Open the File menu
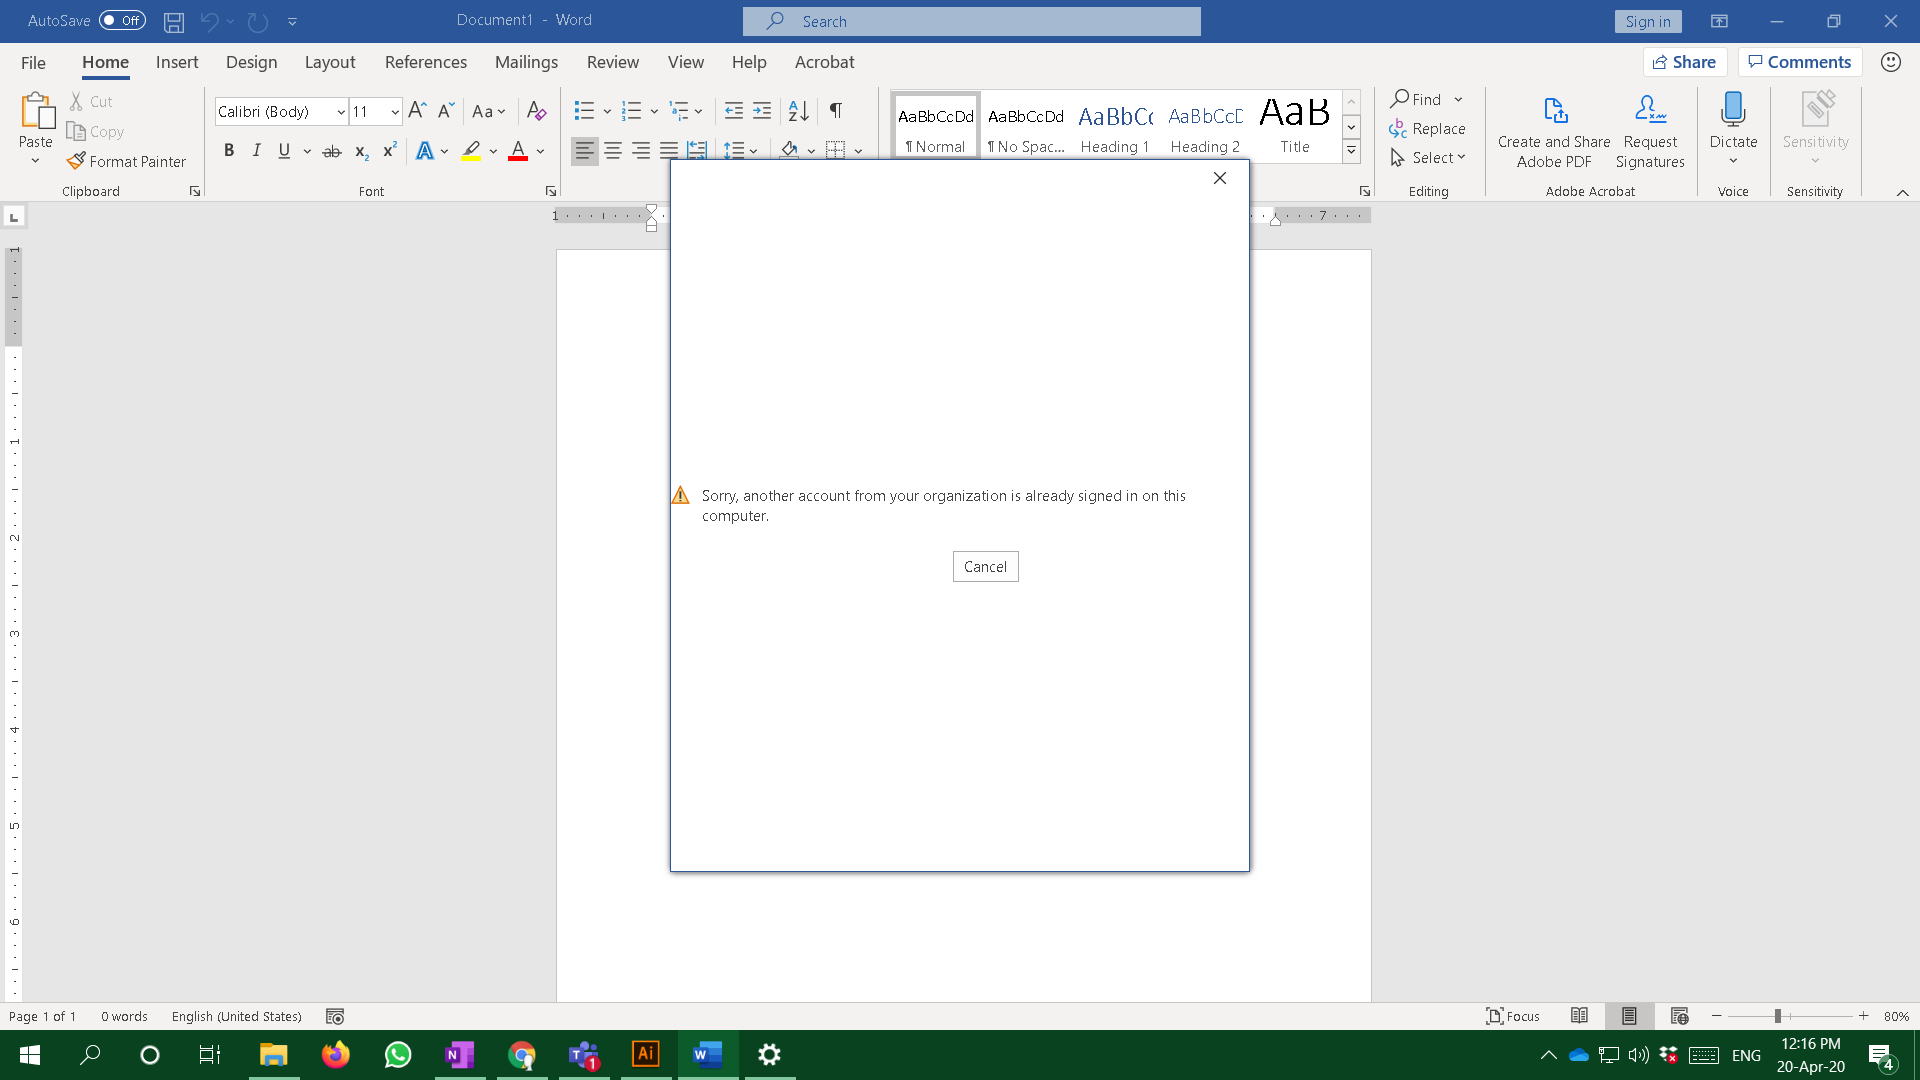 (33, 62)
